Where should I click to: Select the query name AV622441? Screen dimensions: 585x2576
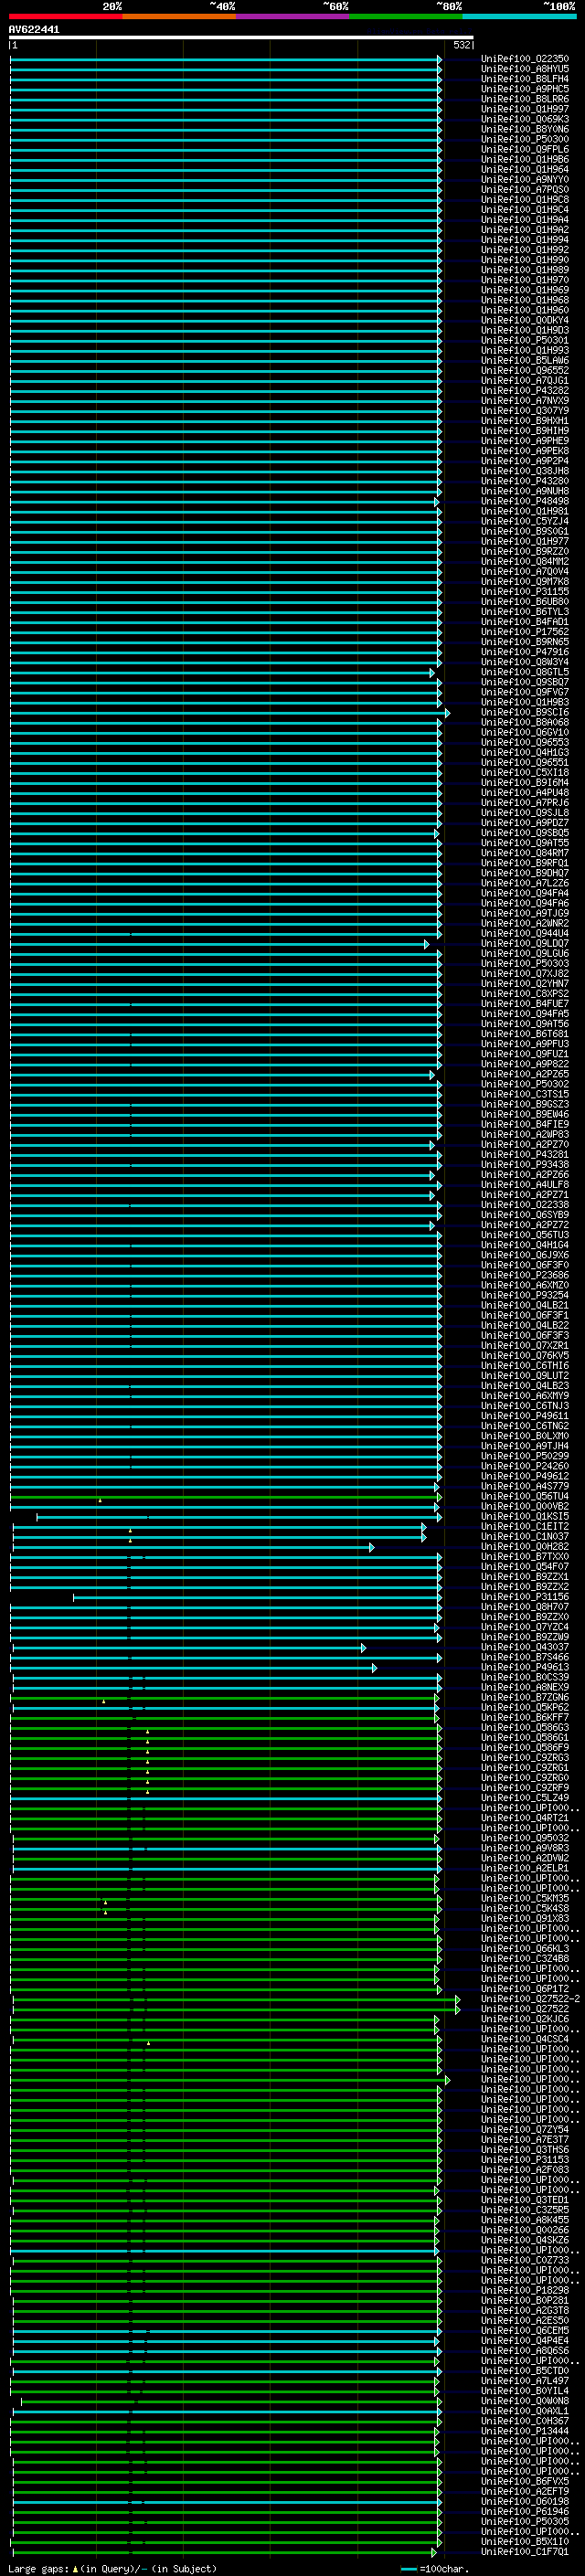[x=34, y=30]
